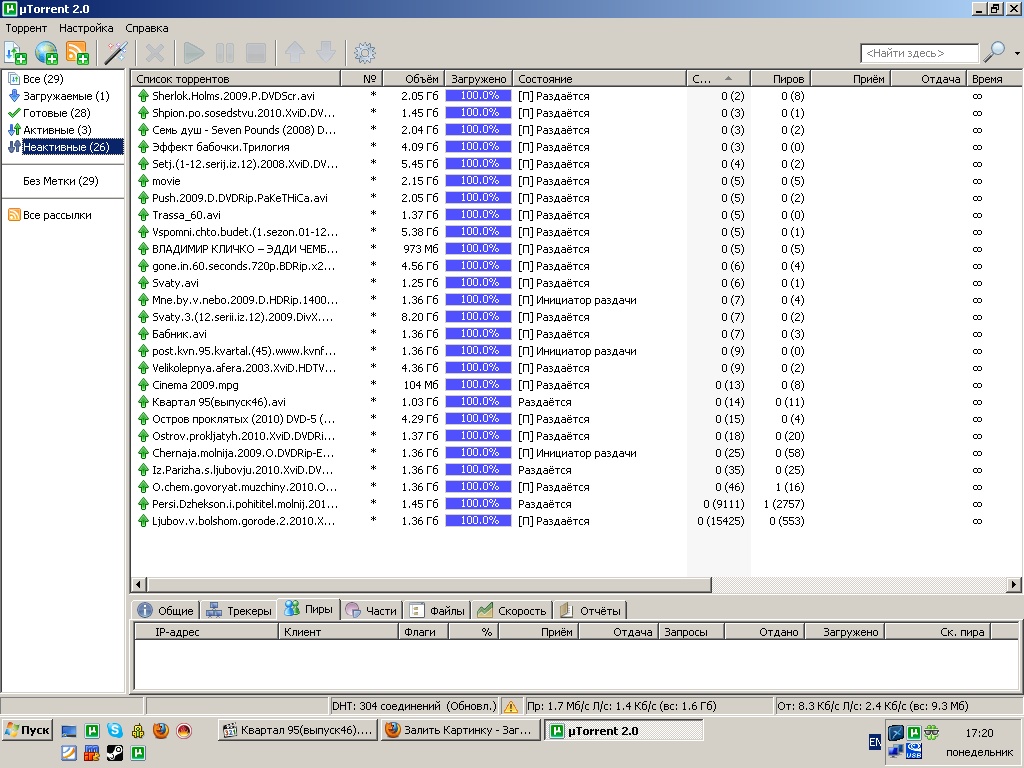The width and height of the screenshot is (1024, 768).
Task: Select 'Все (29)' in the sidebar
Action: click(43, 79)
